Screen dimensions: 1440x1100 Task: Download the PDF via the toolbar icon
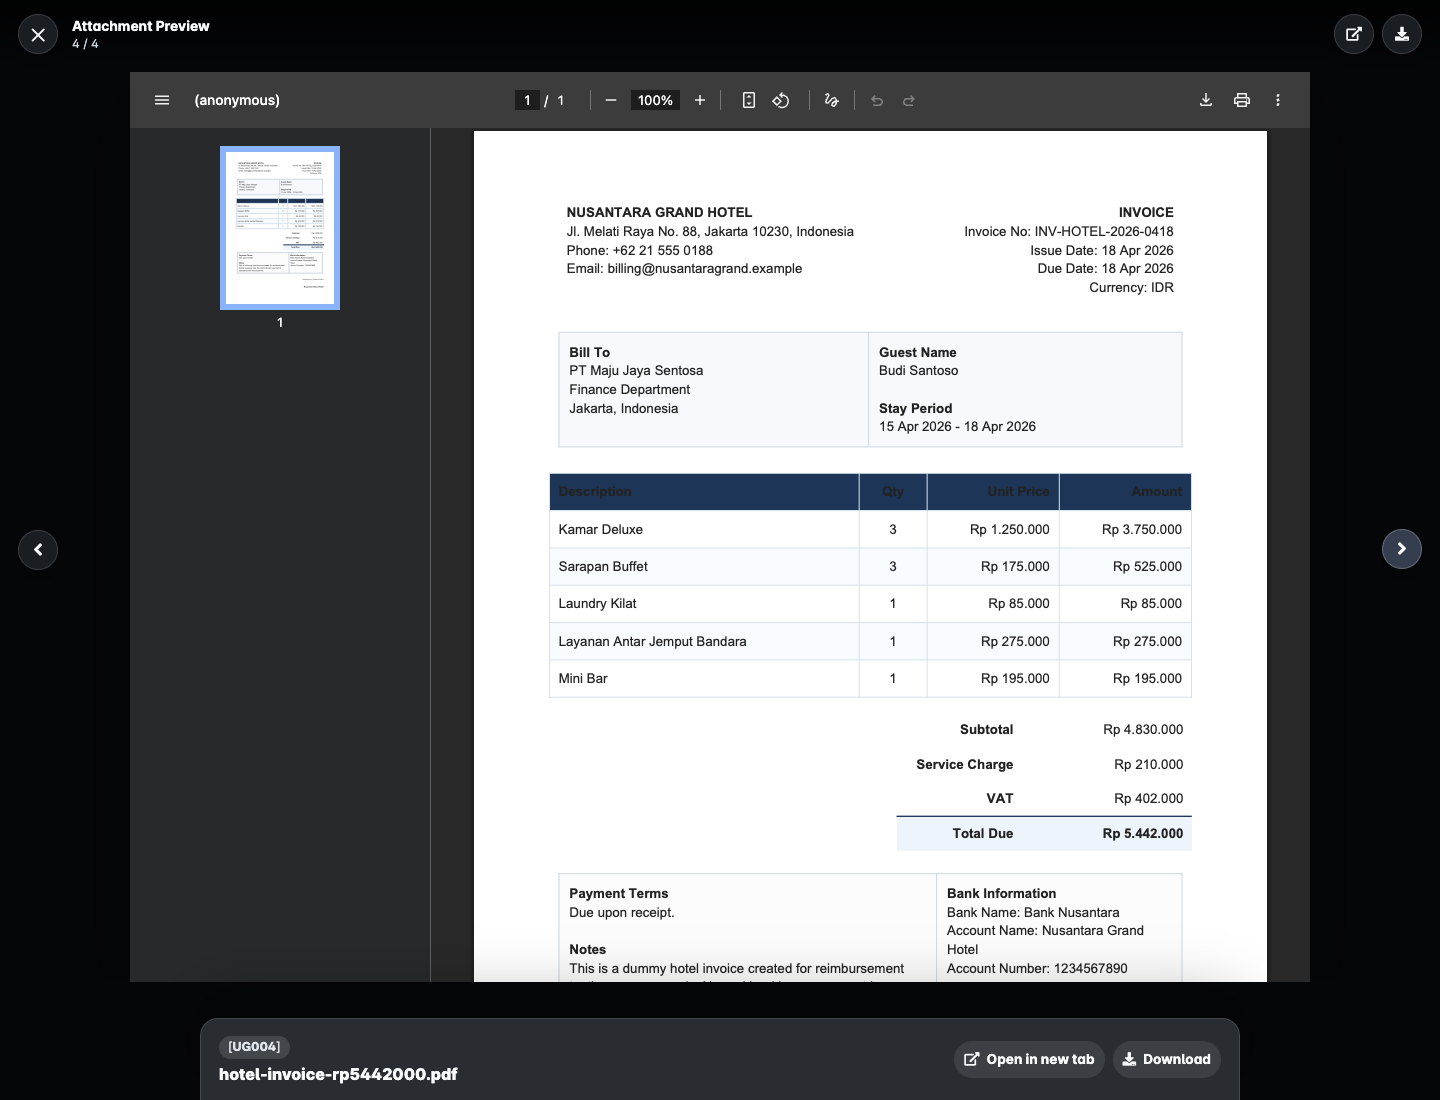1206,100
